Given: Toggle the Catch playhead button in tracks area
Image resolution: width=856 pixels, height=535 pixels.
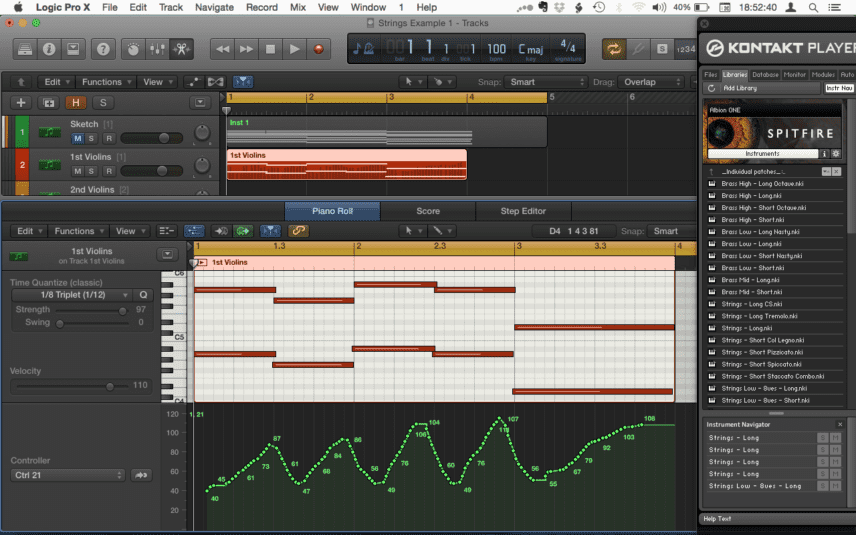Looking at the screenshot, I should pos(243,82).
